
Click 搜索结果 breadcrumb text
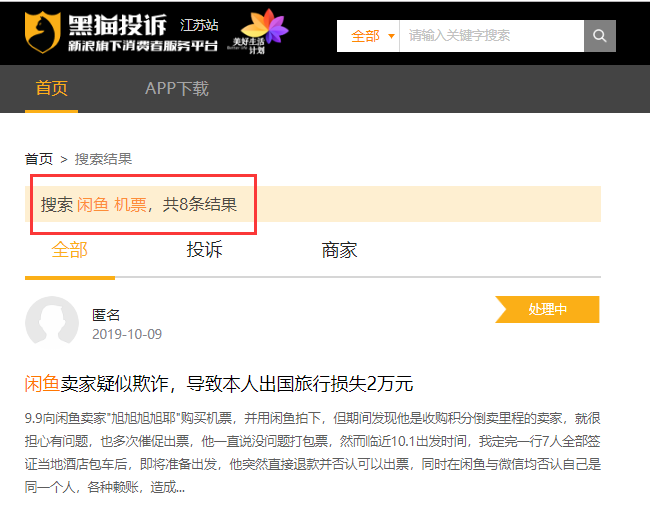coord(103,159)
